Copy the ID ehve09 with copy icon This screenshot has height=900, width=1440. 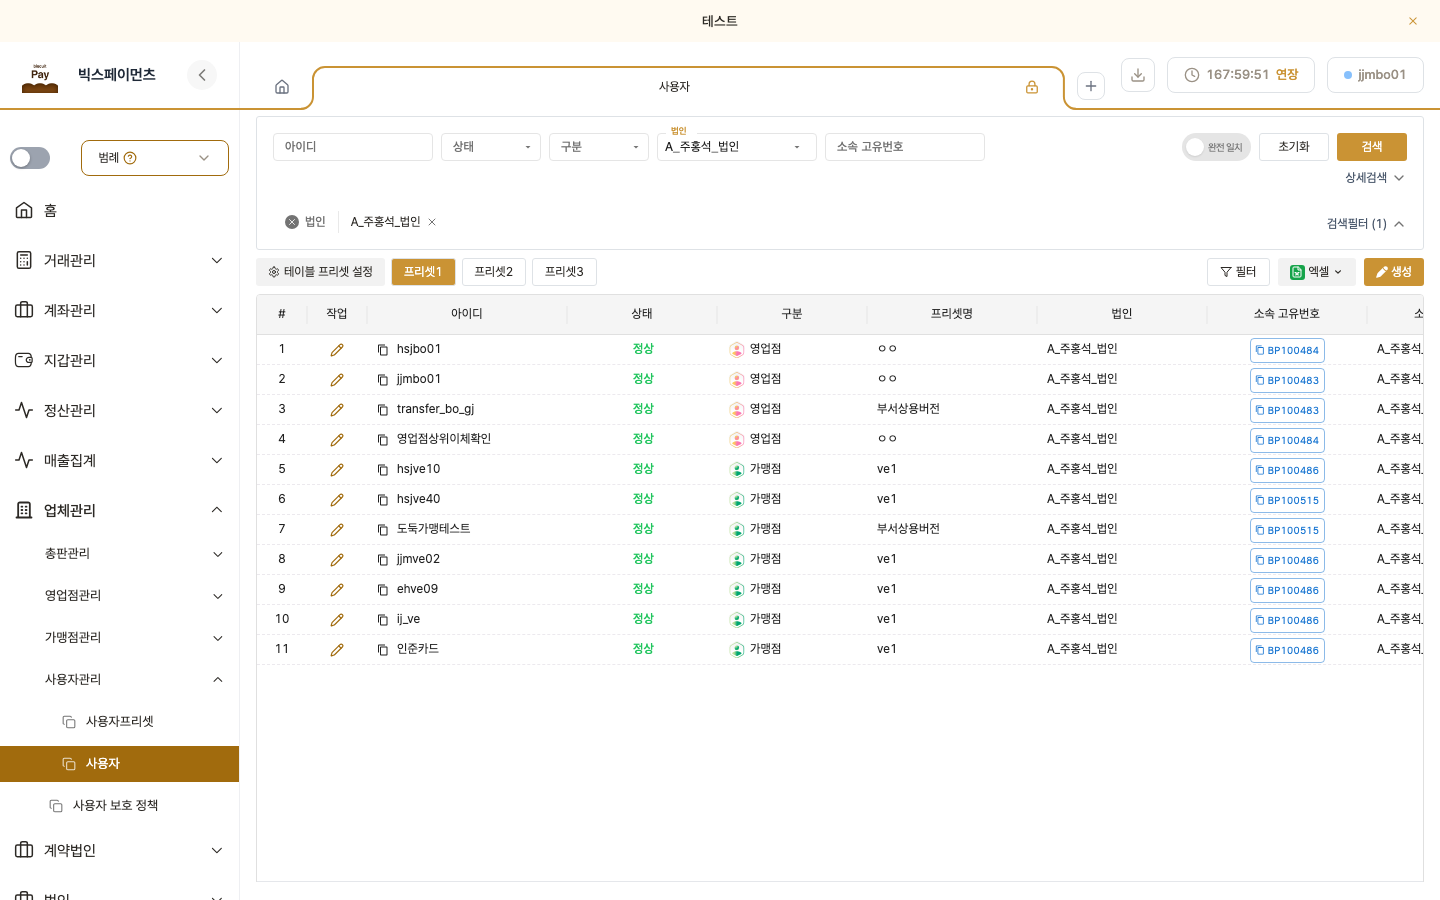383,590
